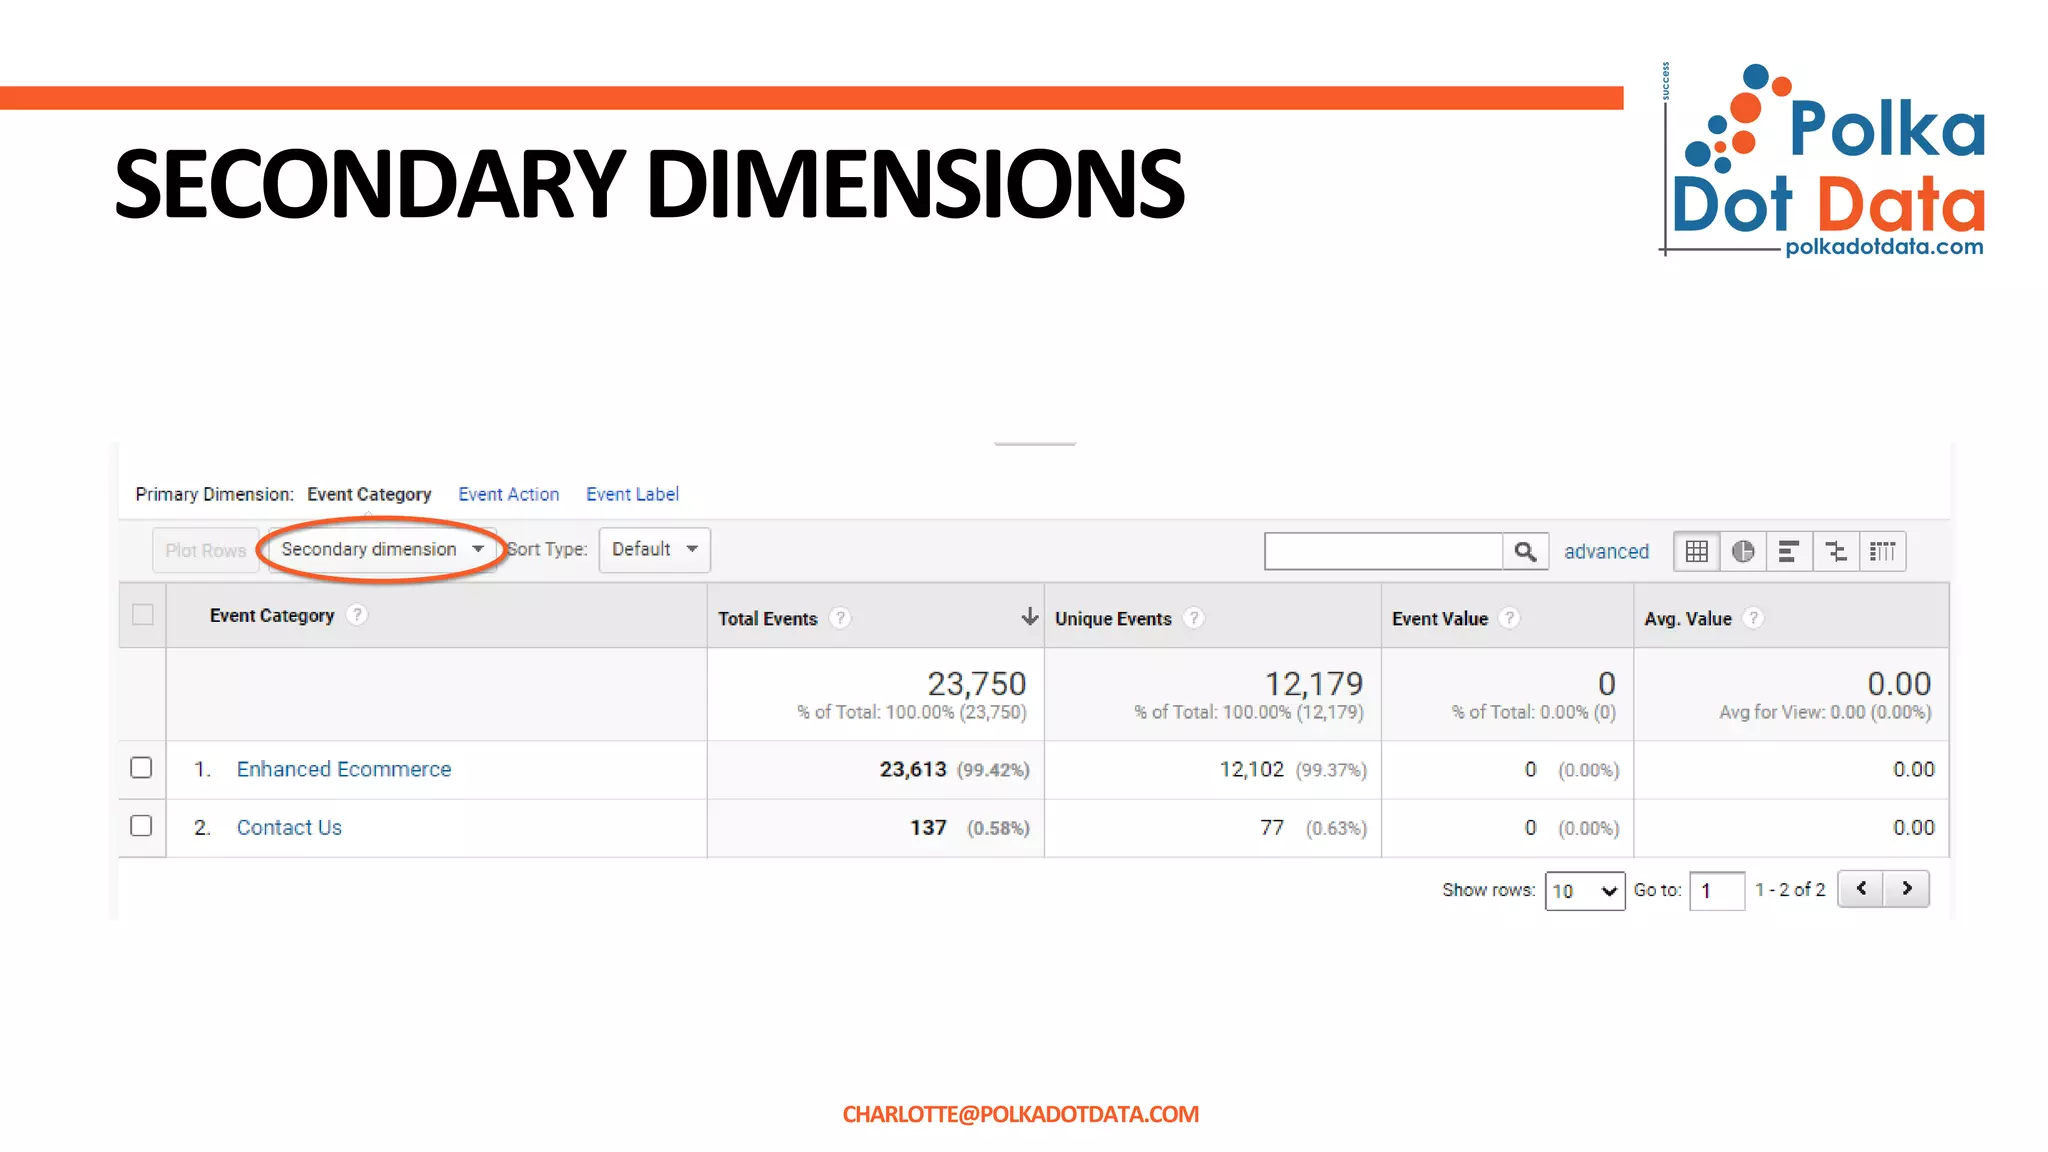2048x1152 pixels.
Task: Click the polkadotdata.com website text
Action: 1884,246
